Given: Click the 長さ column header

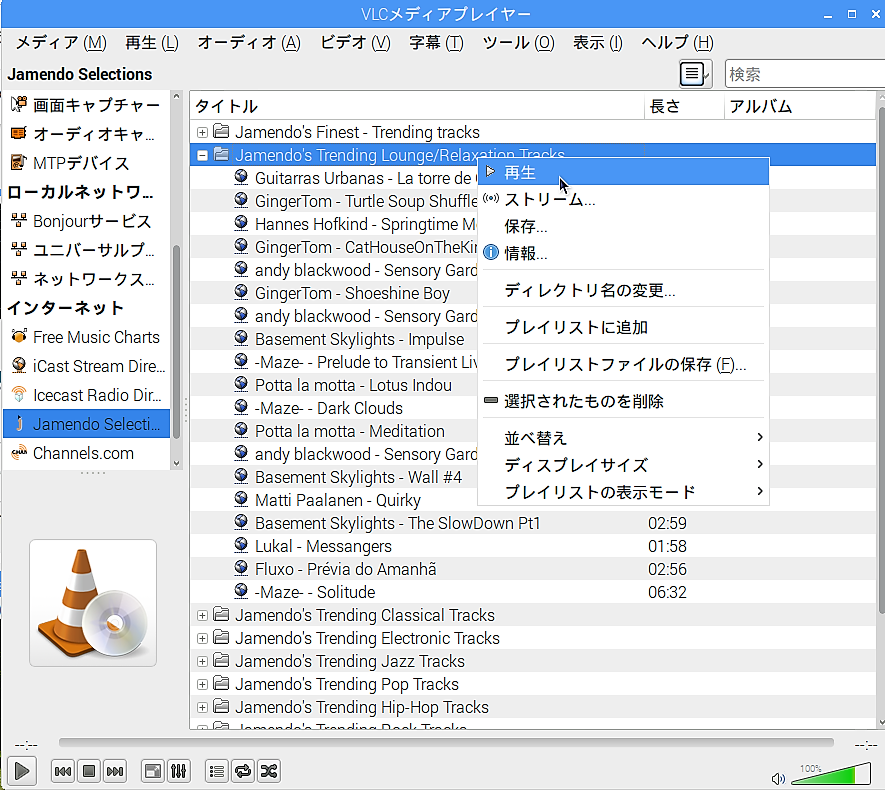Looking at the screenshot, I should (684, 106).
